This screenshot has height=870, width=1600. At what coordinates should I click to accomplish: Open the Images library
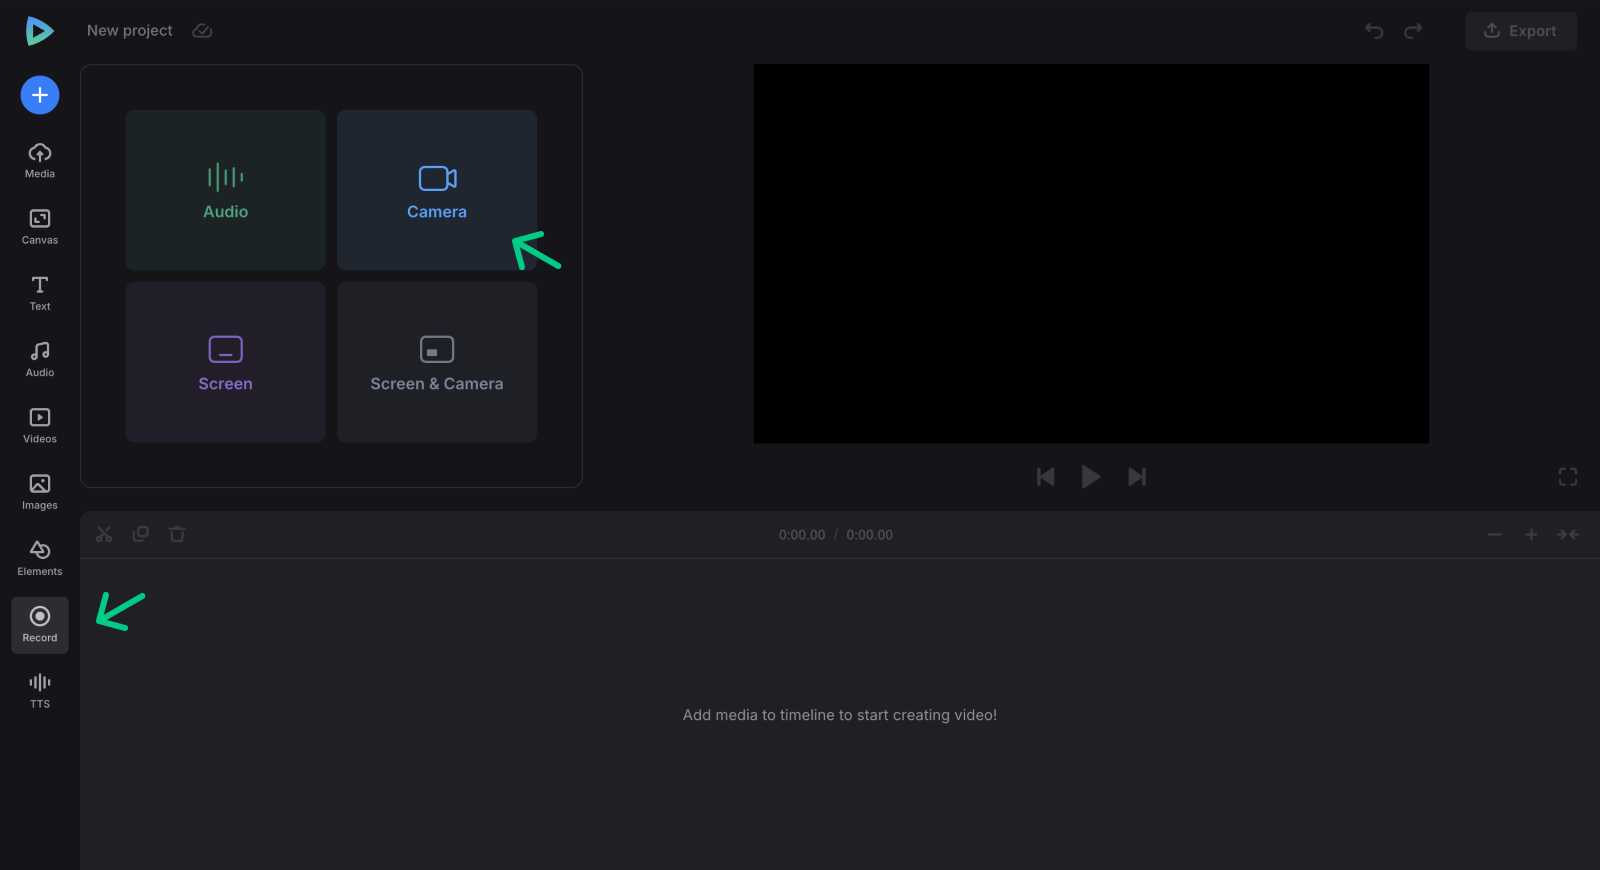40,492
